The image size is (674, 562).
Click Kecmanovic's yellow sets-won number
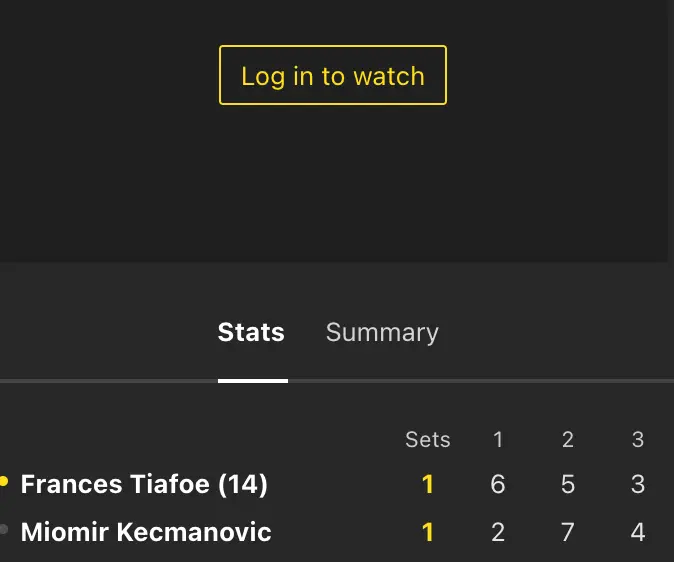[428, 532]
